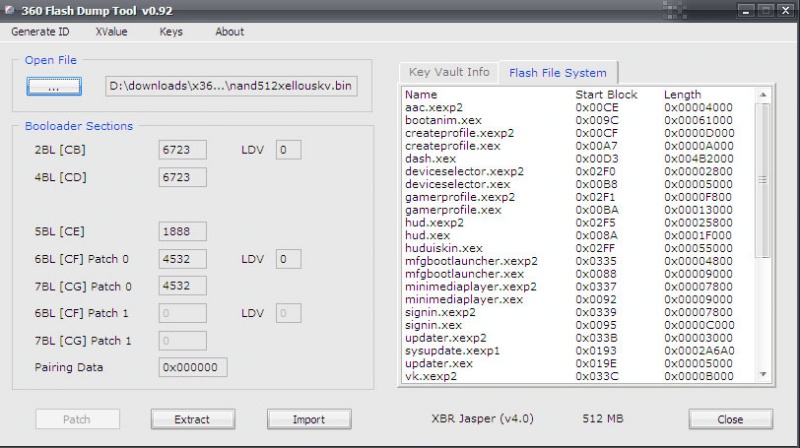This screenshot has width=800, height=448.
Task: Select the updater.xexp2 row
Action: click(578, 338)
